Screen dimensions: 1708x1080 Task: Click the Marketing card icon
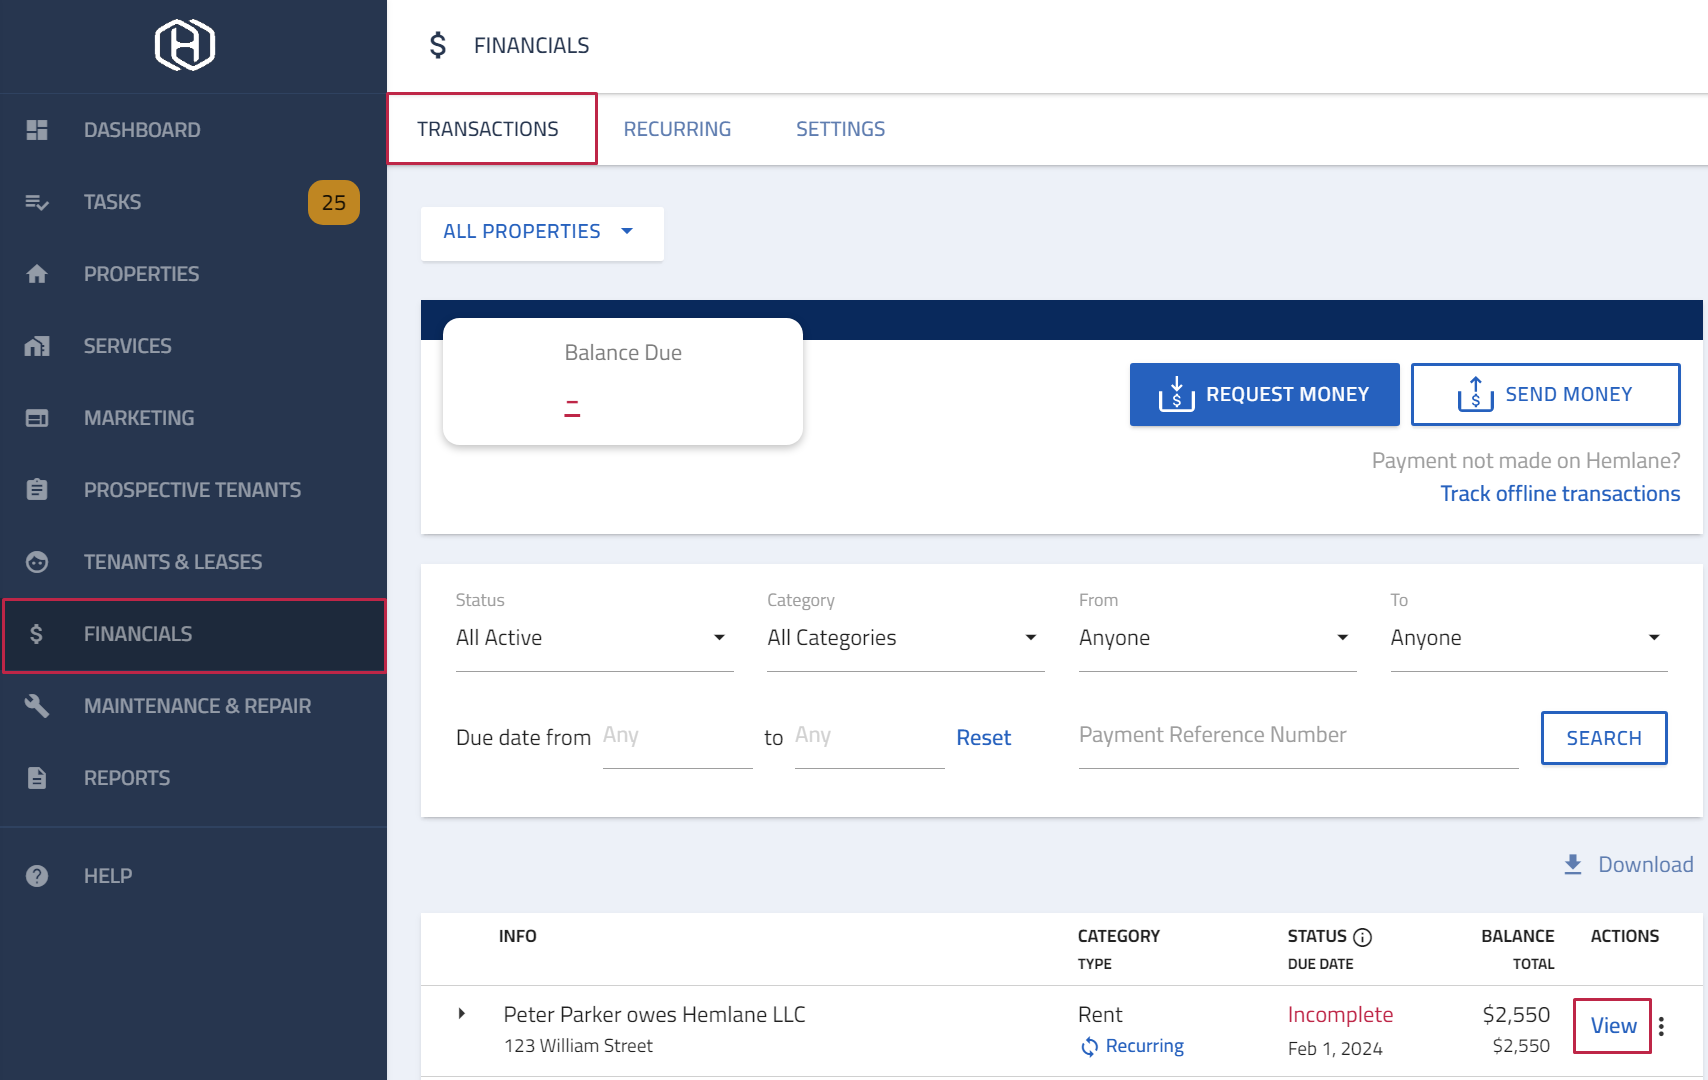coord(37,418)
